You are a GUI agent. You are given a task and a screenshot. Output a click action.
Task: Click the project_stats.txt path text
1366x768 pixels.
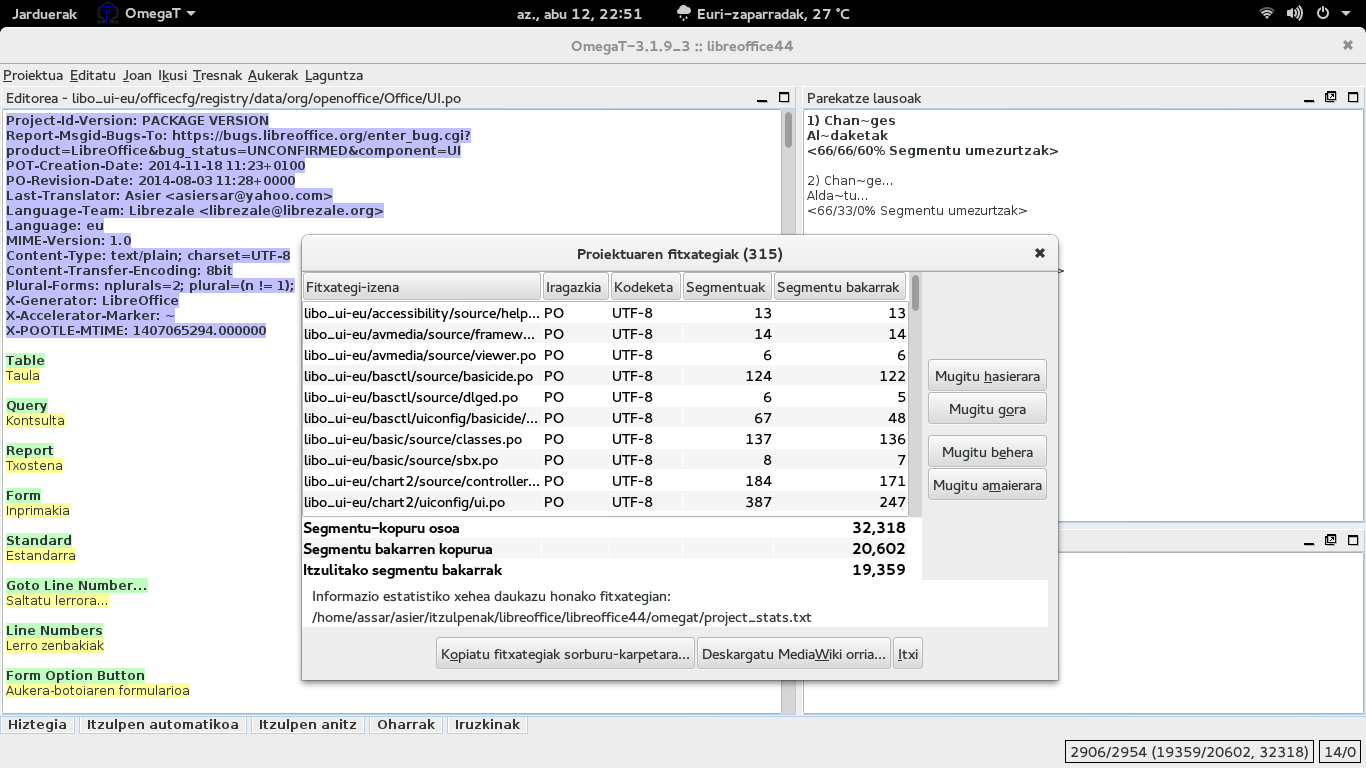561,618
